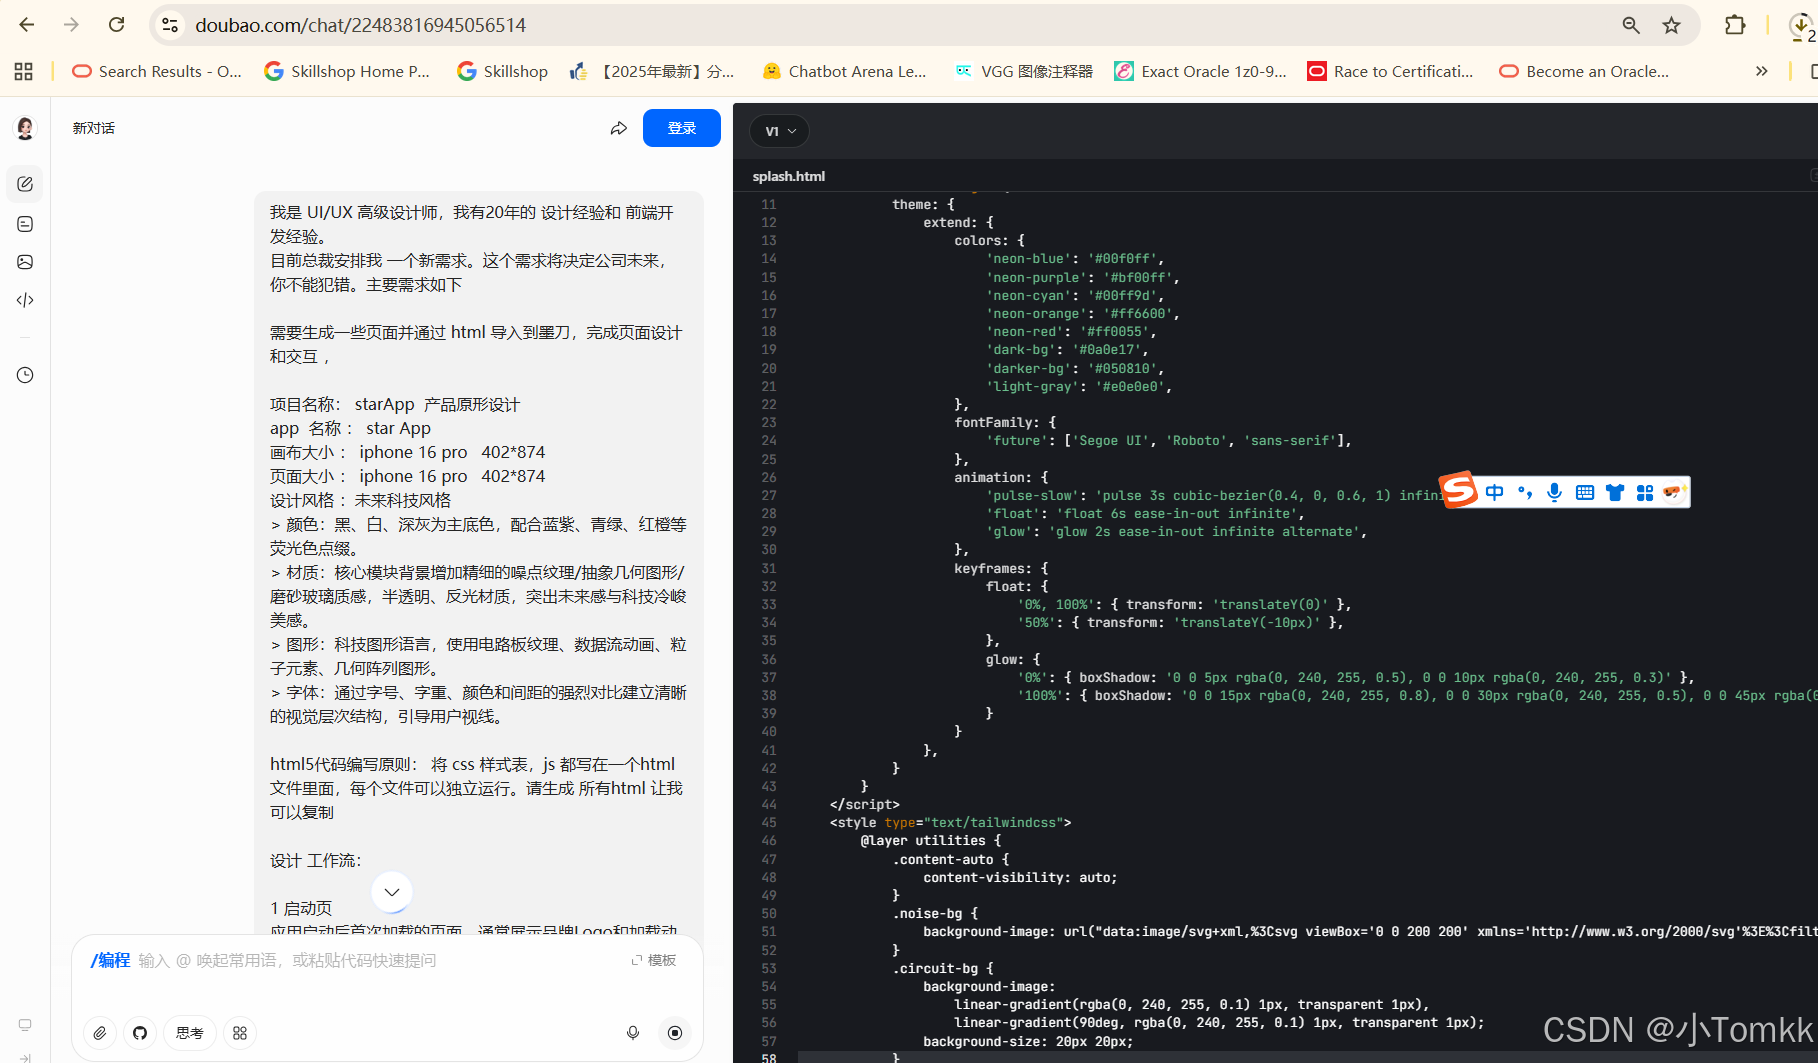Reload the doubao chat page
Image resolution: width=1818 pixels, height=1063 pixels.
116,25
